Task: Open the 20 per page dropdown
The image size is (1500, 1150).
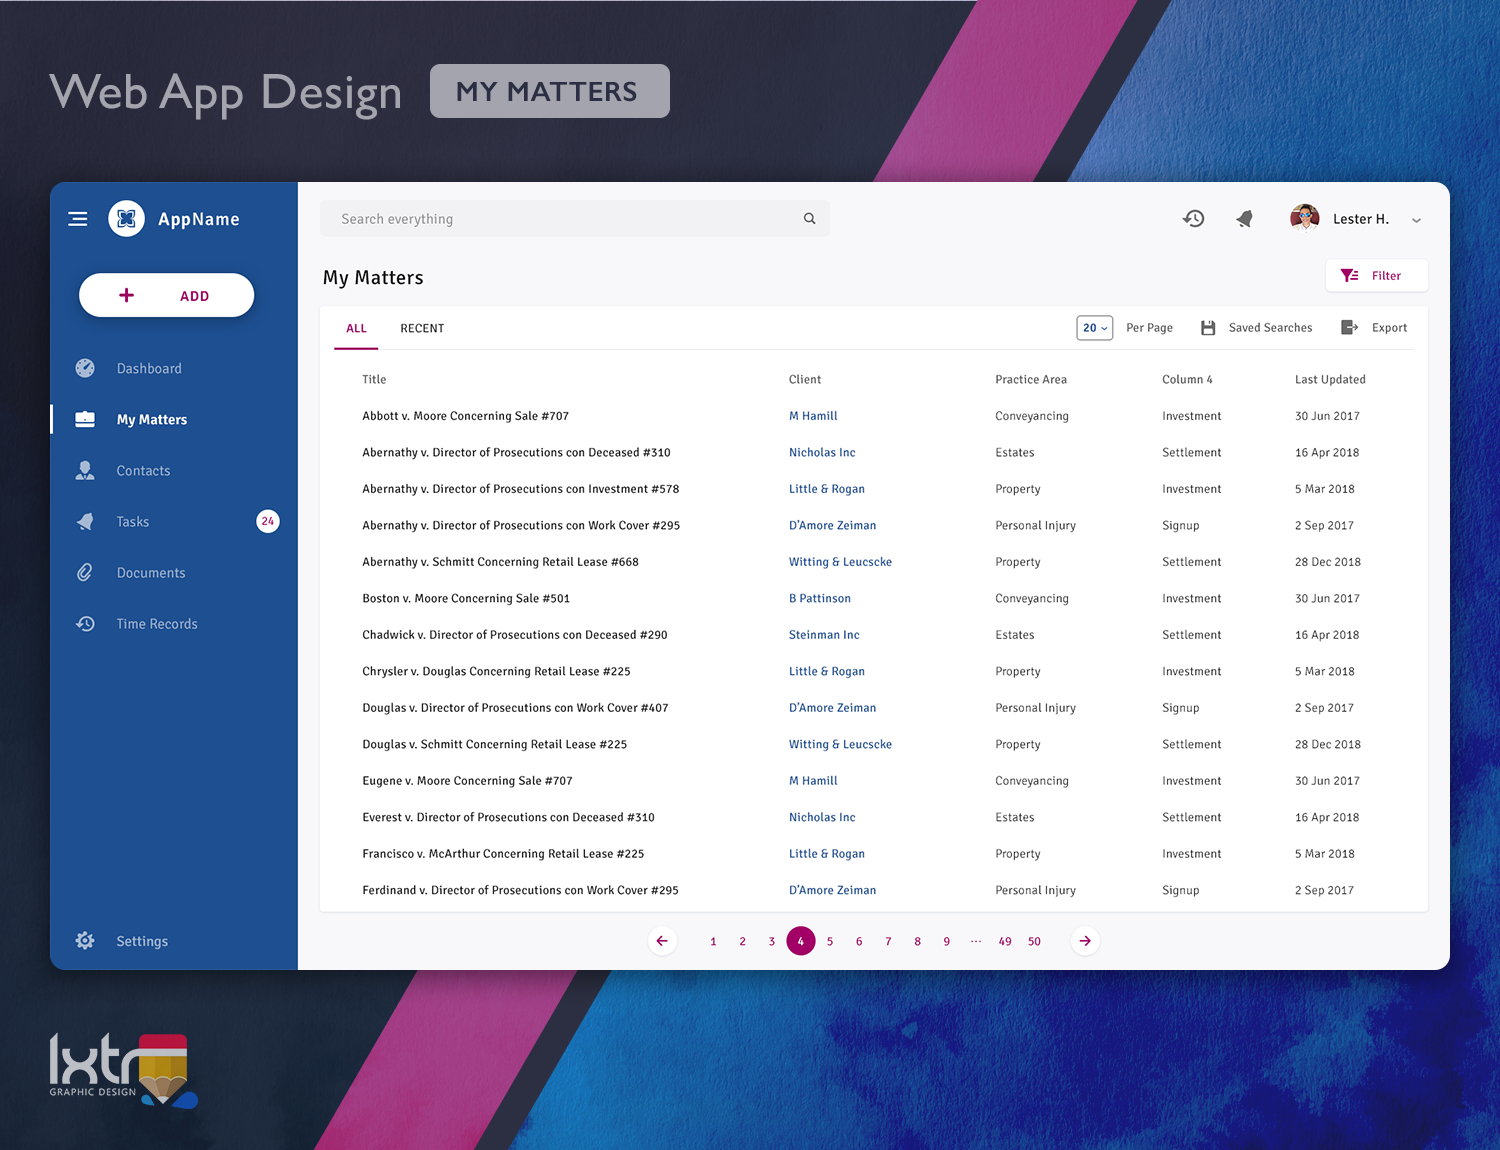Action: [x=1095, y=328]
